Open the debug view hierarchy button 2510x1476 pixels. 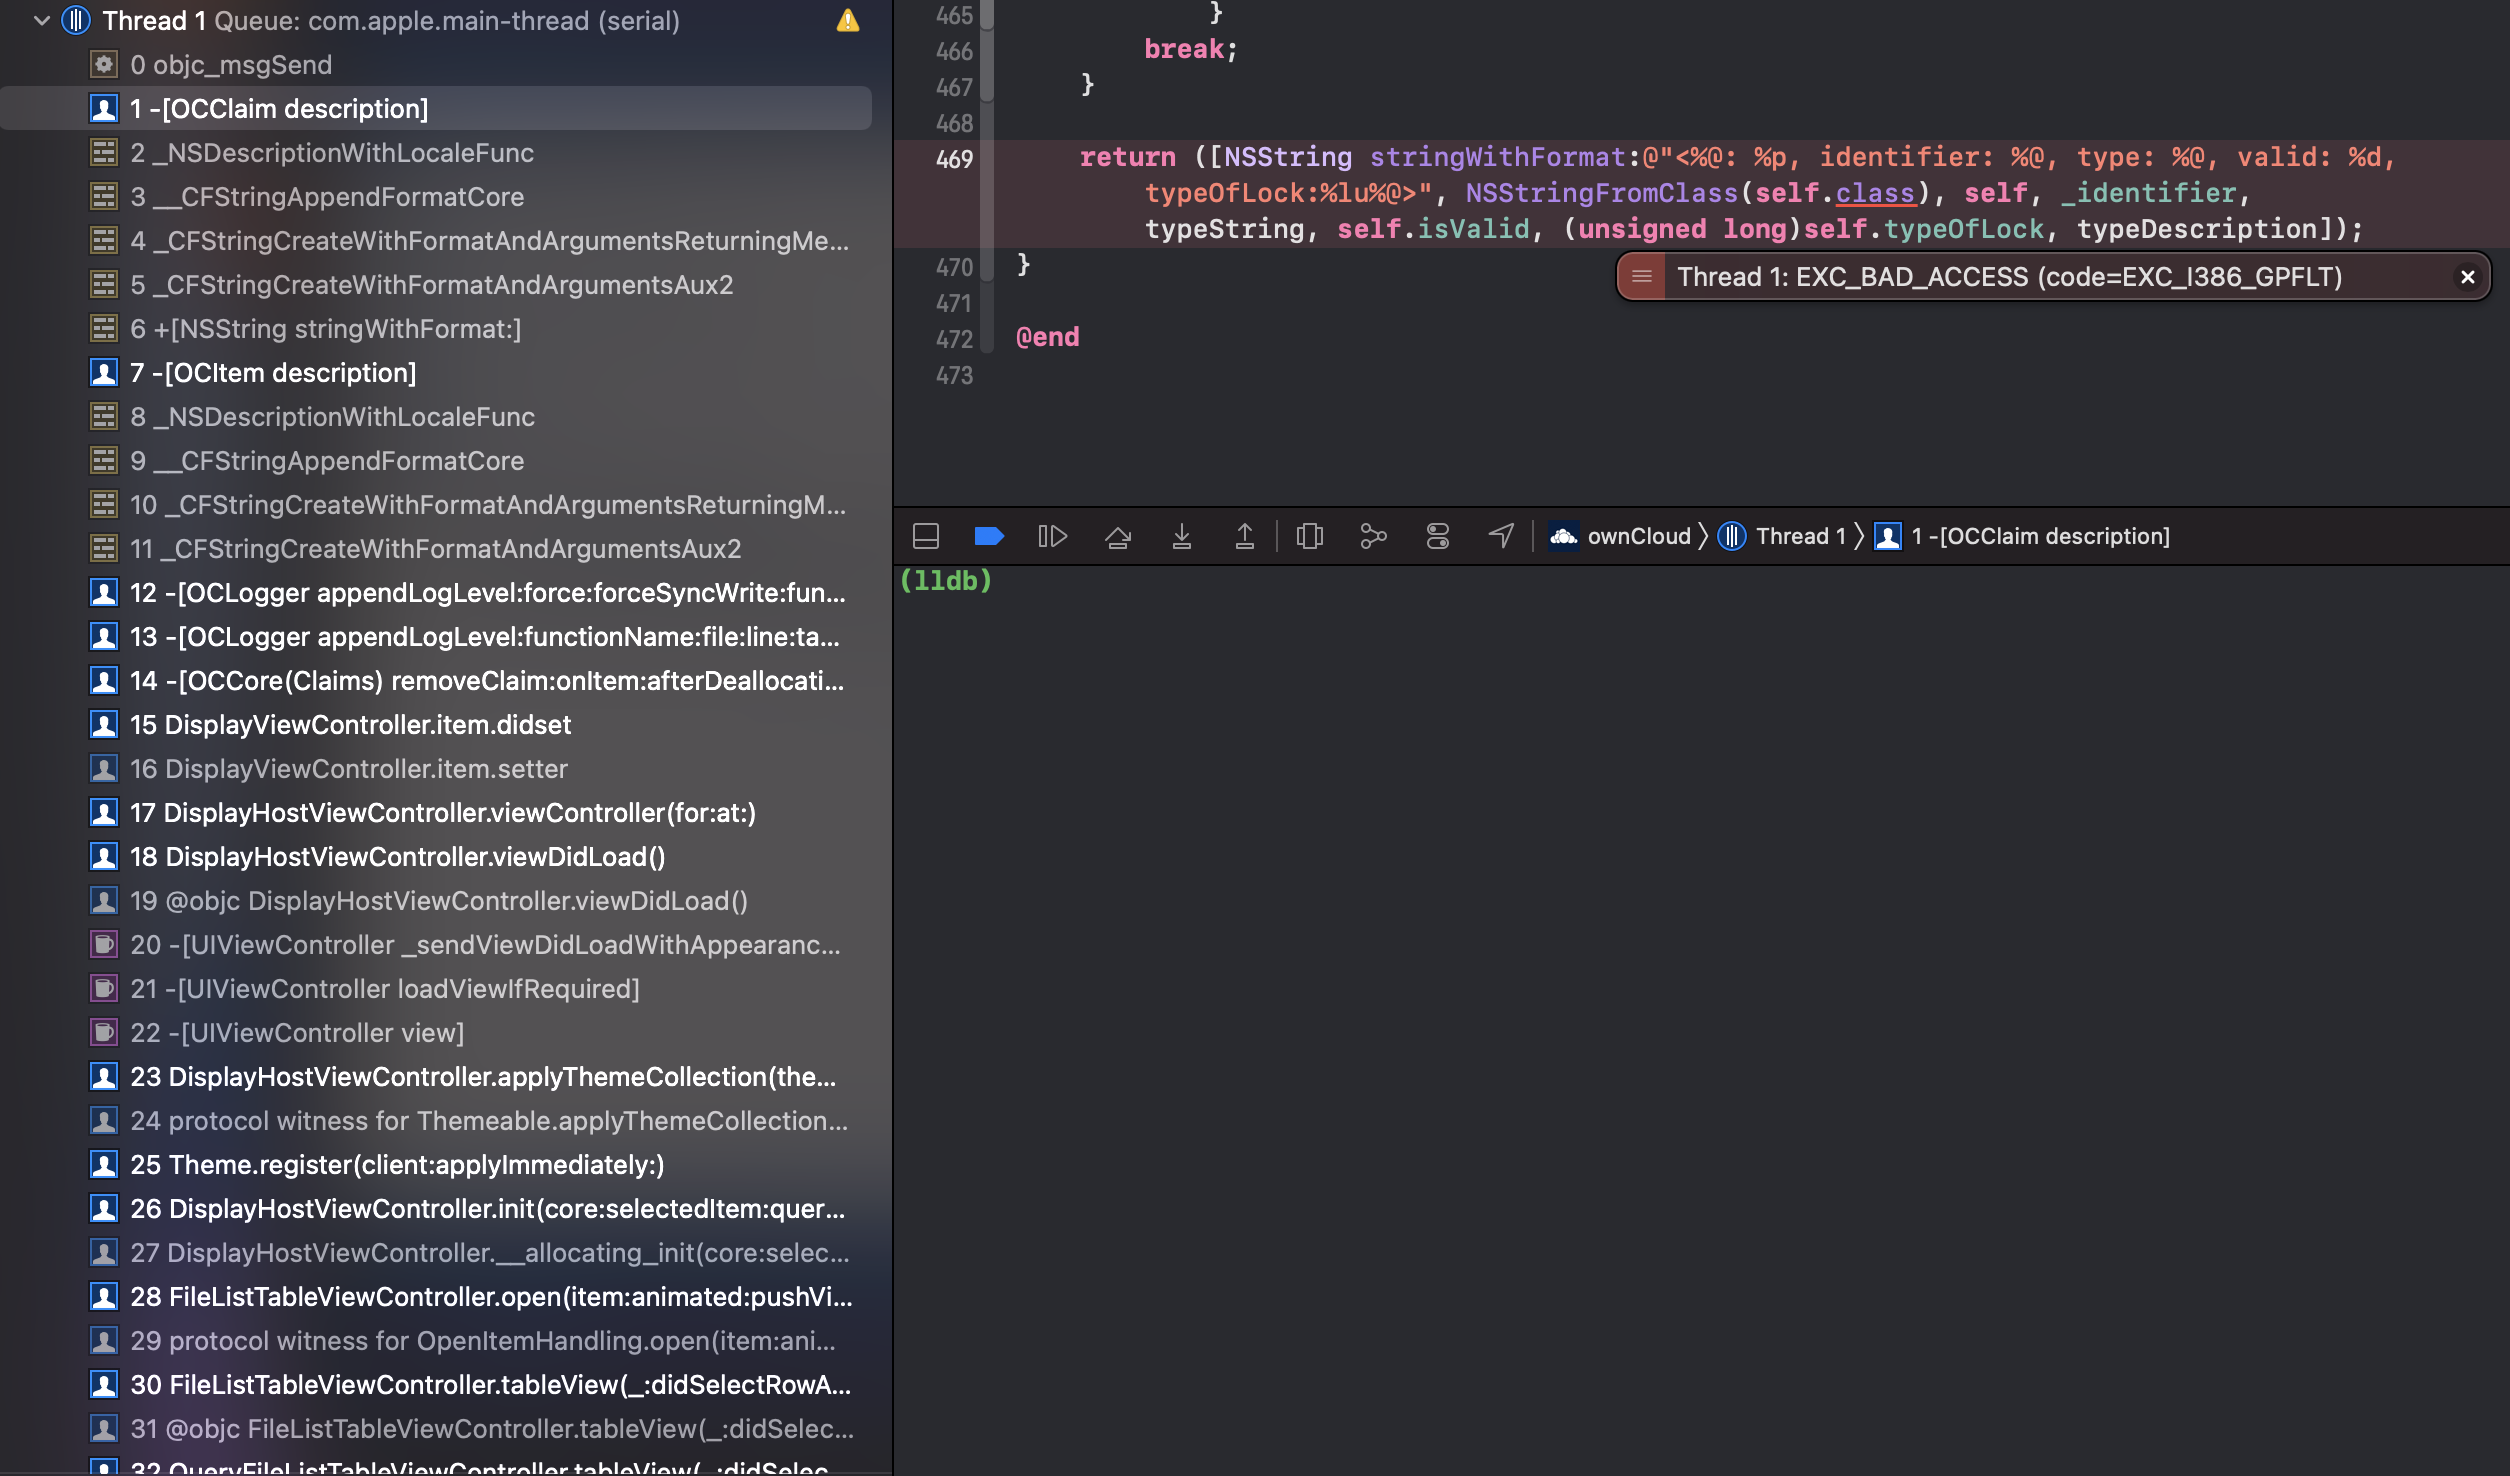tap(1310, 537)
